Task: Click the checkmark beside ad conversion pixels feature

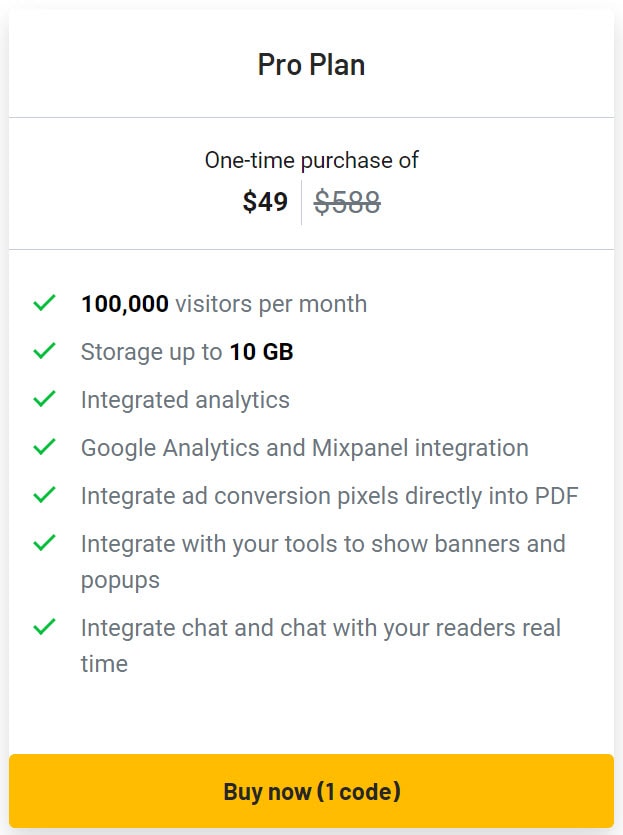Action: (x=44, y=495)
